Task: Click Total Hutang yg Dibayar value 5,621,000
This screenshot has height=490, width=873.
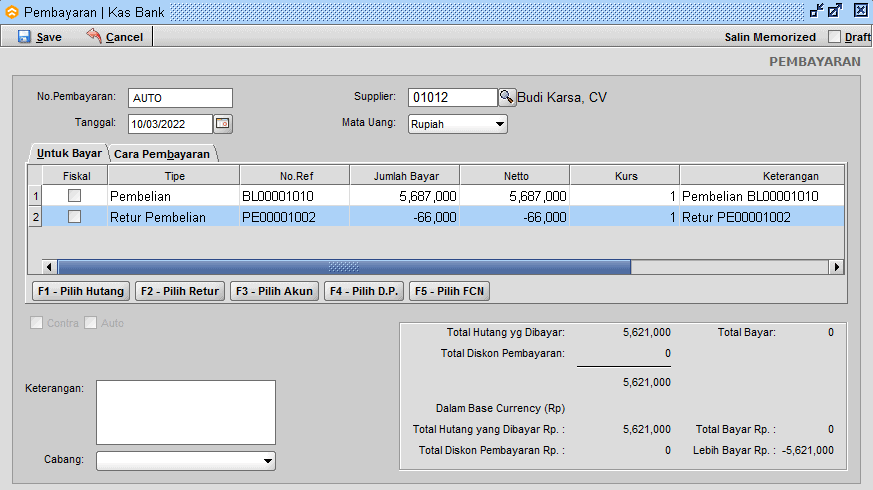Action: click(x=646, y=332)
